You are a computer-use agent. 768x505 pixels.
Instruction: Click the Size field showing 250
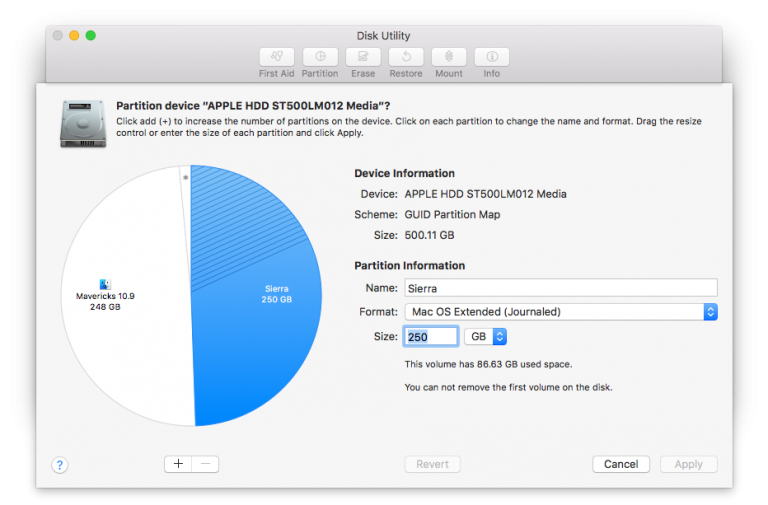coord(431,337)
